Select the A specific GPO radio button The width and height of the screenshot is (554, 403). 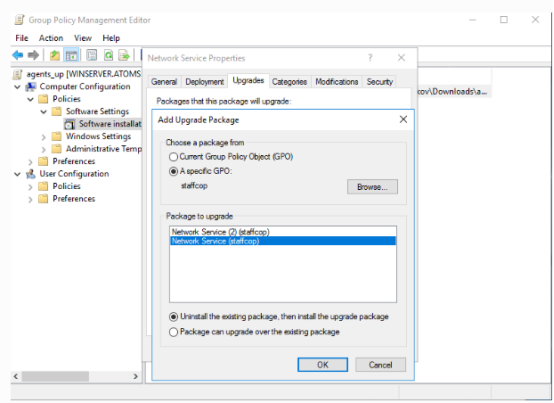[173, 171]
